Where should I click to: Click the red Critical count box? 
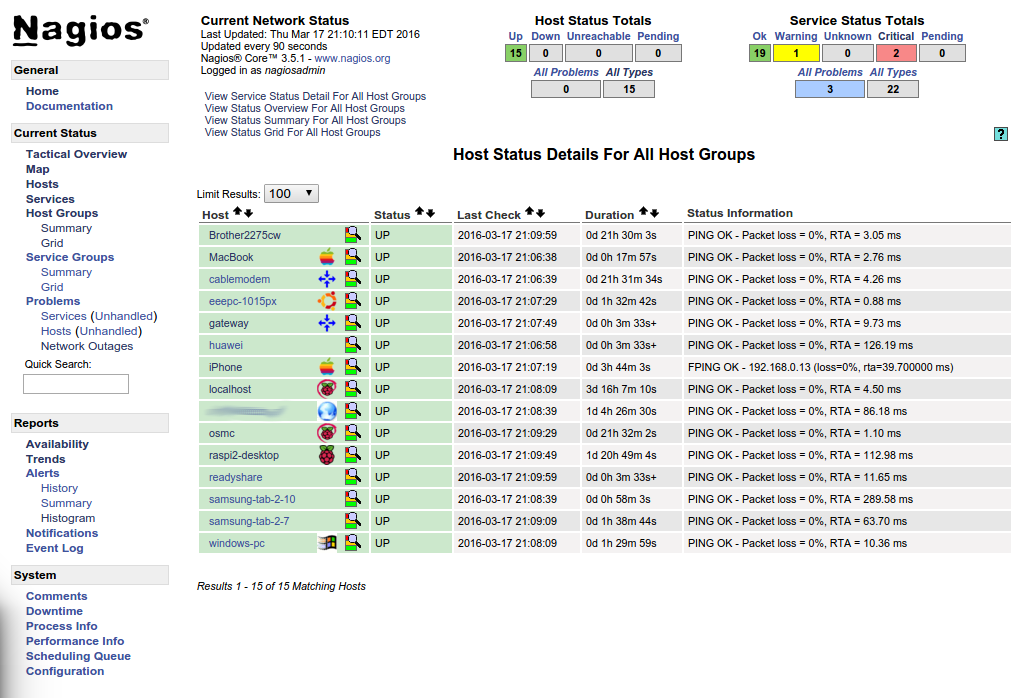click(x=896, y=53)
